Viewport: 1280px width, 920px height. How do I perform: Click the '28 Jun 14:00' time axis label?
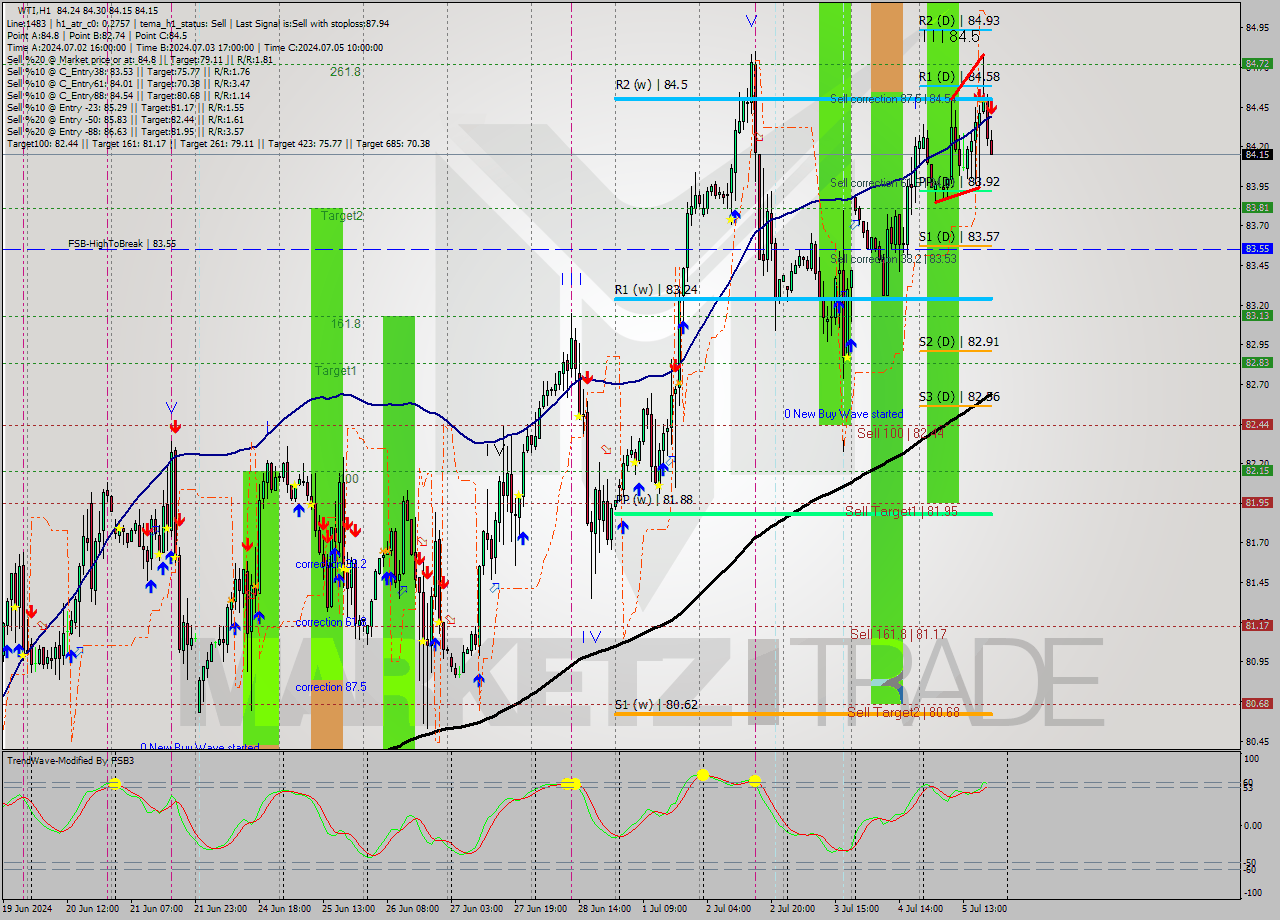(604, 909)
